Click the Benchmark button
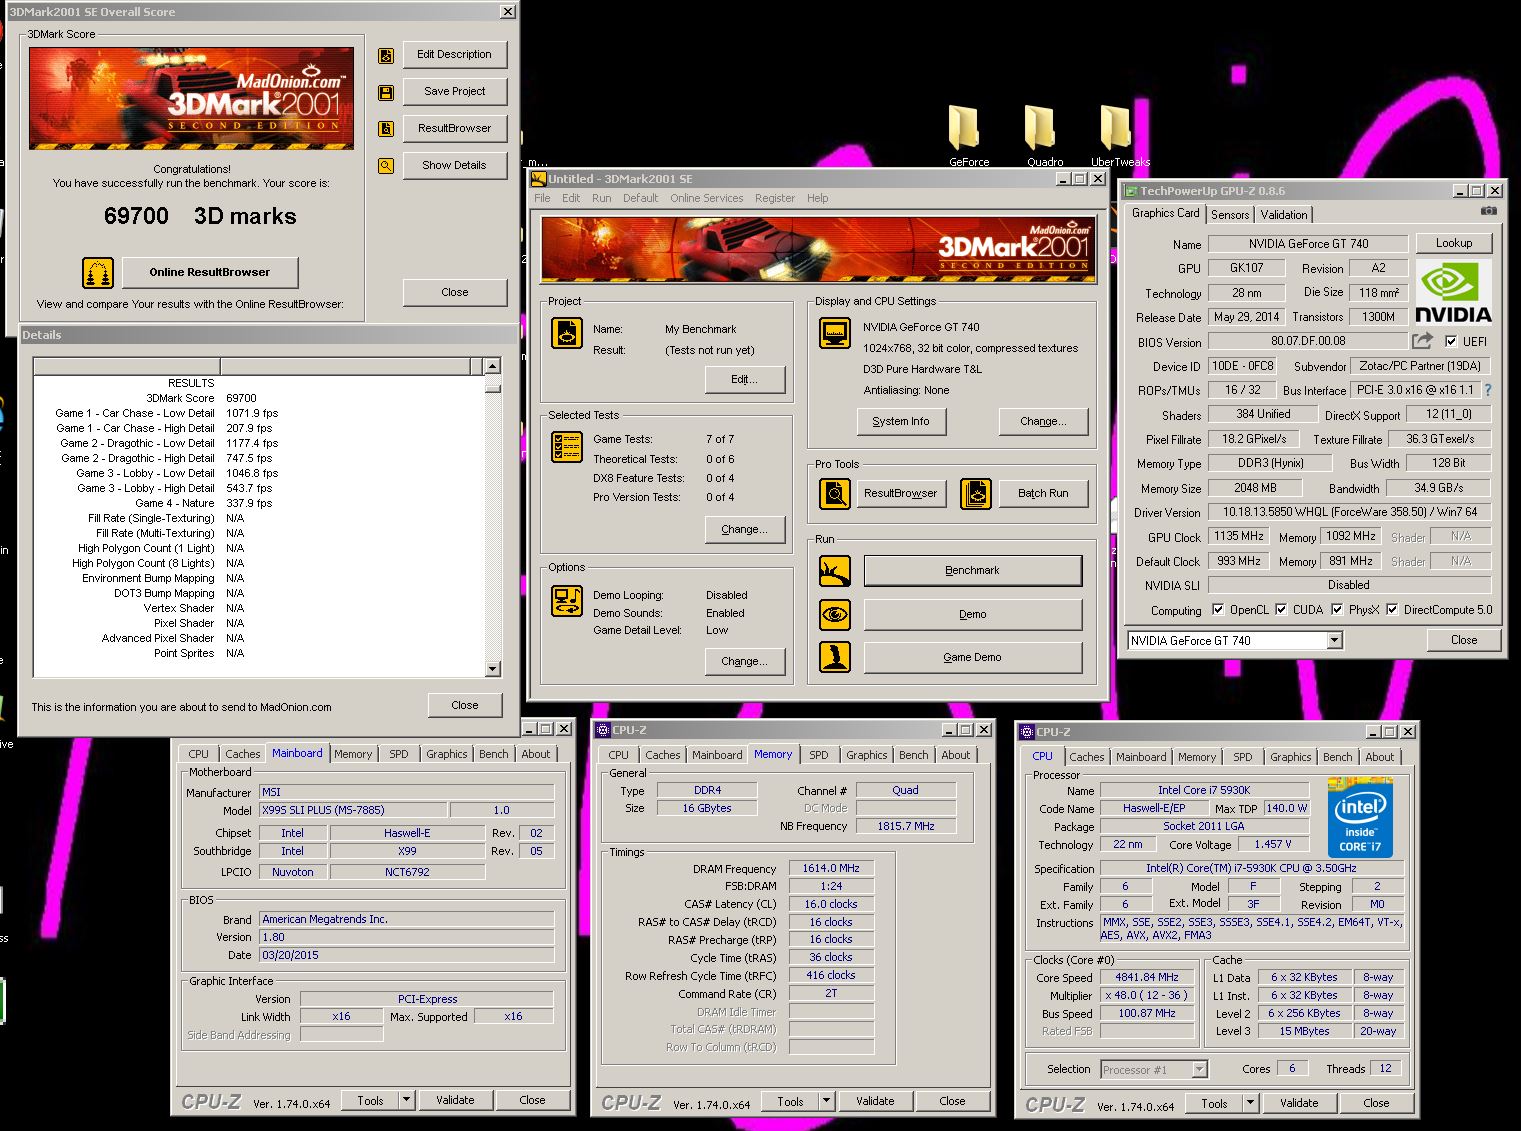 click(x=972, y=571)
